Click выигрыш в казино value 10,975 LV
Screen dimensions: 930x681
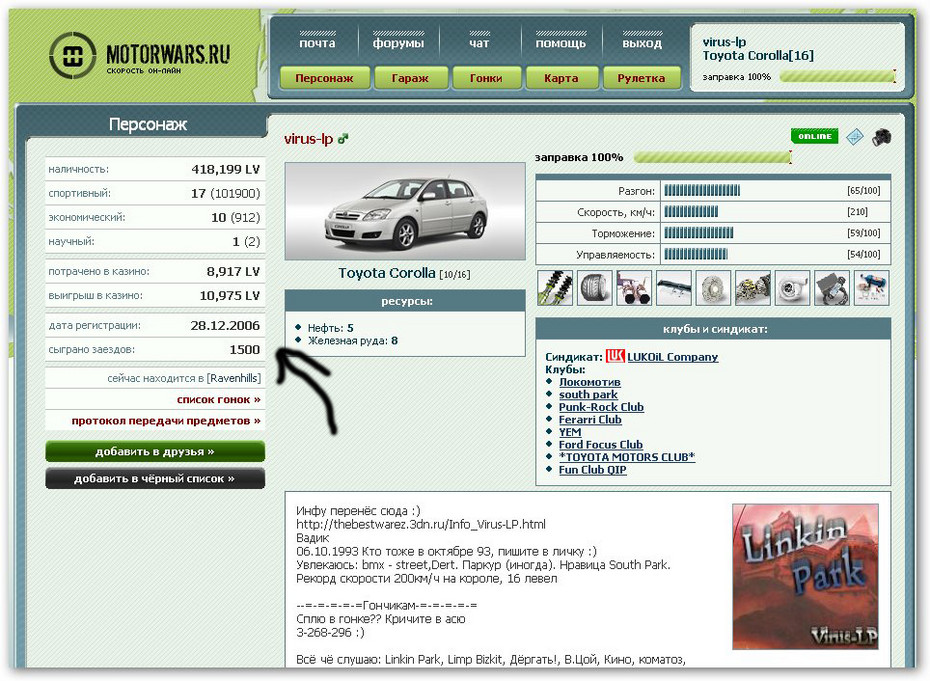(230, 295)
